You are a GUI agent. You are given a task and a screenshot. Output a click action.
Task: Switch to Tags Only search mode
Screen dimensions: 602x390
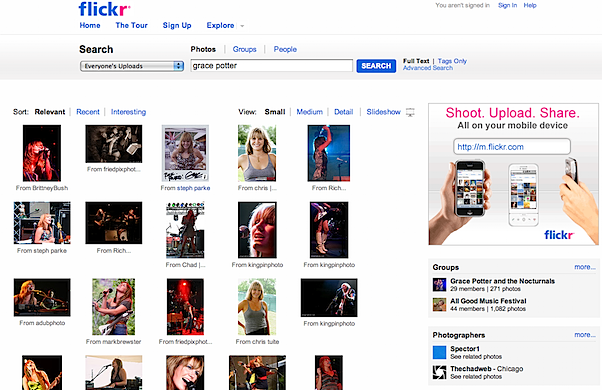[452, 61]
